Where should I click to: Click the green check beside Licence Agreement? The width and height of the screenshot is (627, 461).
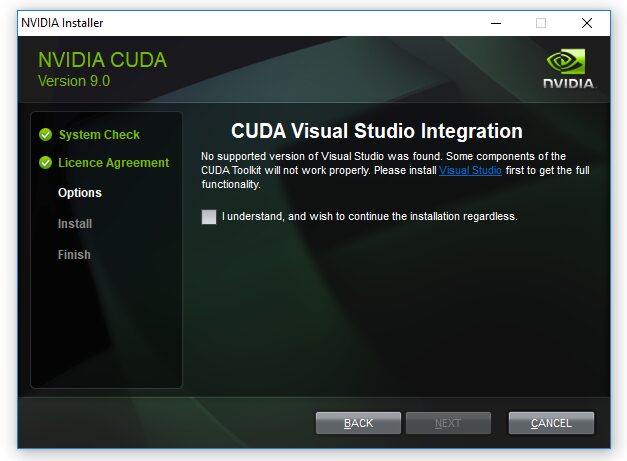coord(46,163)
